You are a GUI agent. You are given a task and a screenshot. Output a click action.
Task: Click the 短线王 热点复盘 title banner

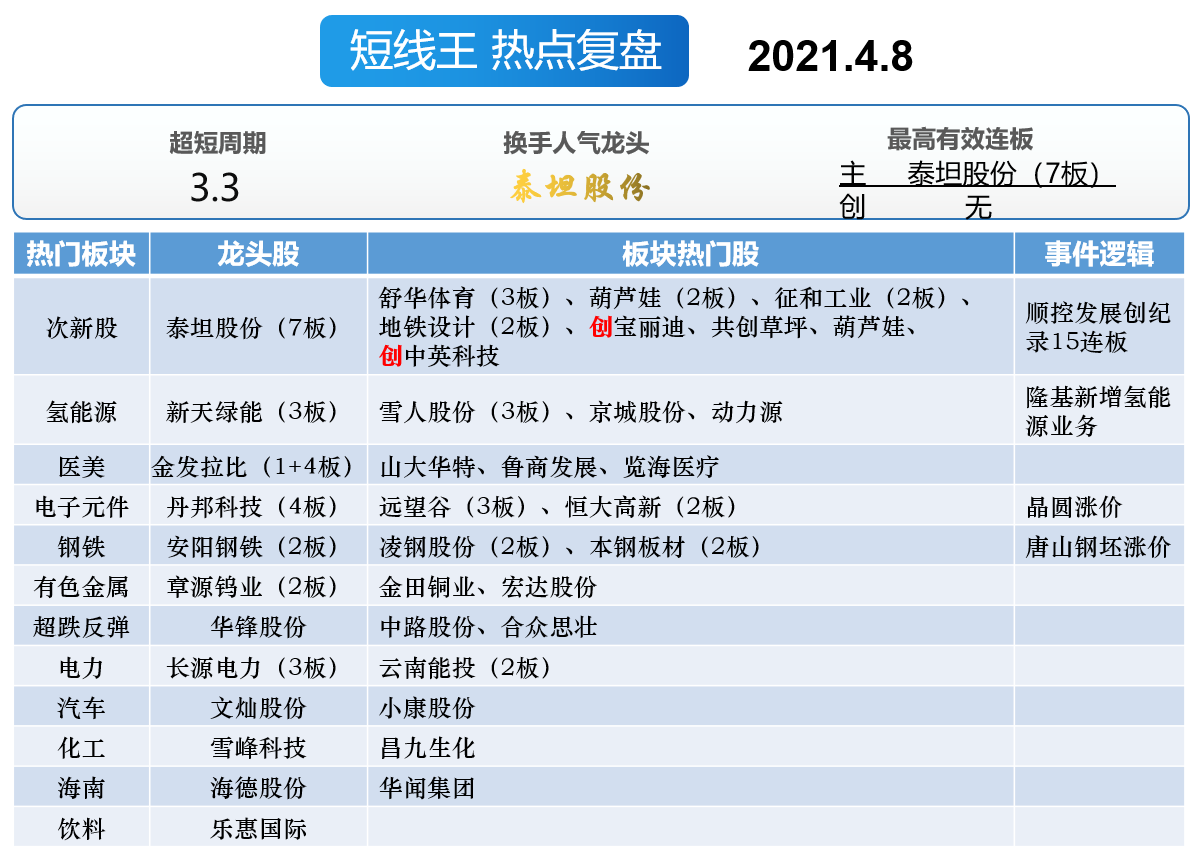pyautogui.click(x=504, y=50)
